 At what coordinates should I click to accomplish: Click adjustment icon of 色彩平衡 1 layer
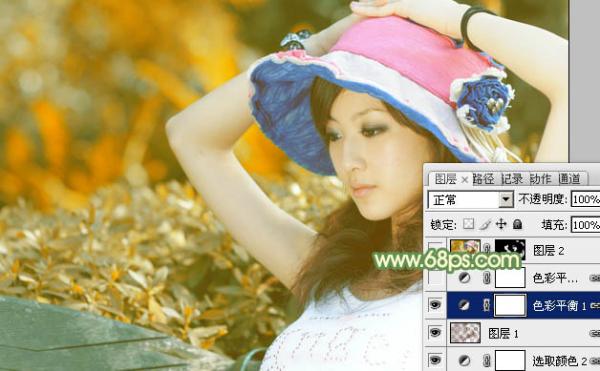pyautogui.click(x=464, y=305)
